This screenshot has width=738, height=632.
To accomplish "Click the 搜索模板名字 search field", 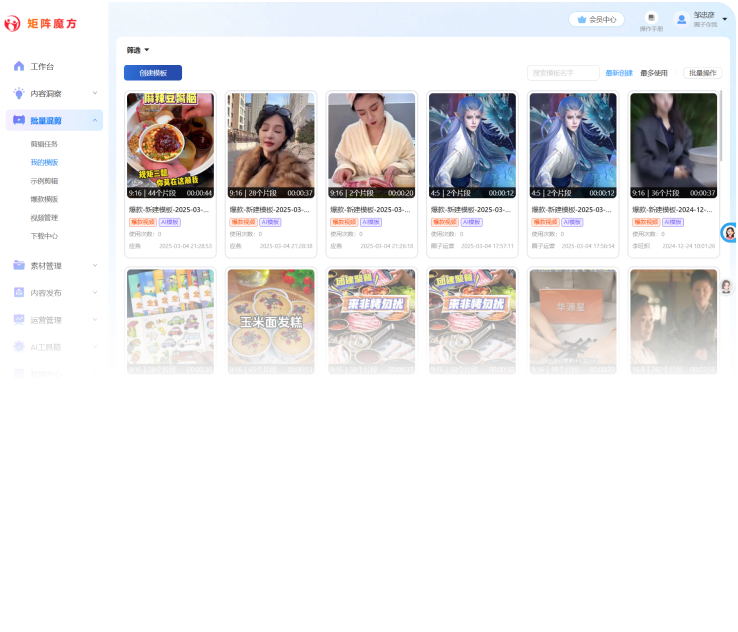I will [562, 73].
